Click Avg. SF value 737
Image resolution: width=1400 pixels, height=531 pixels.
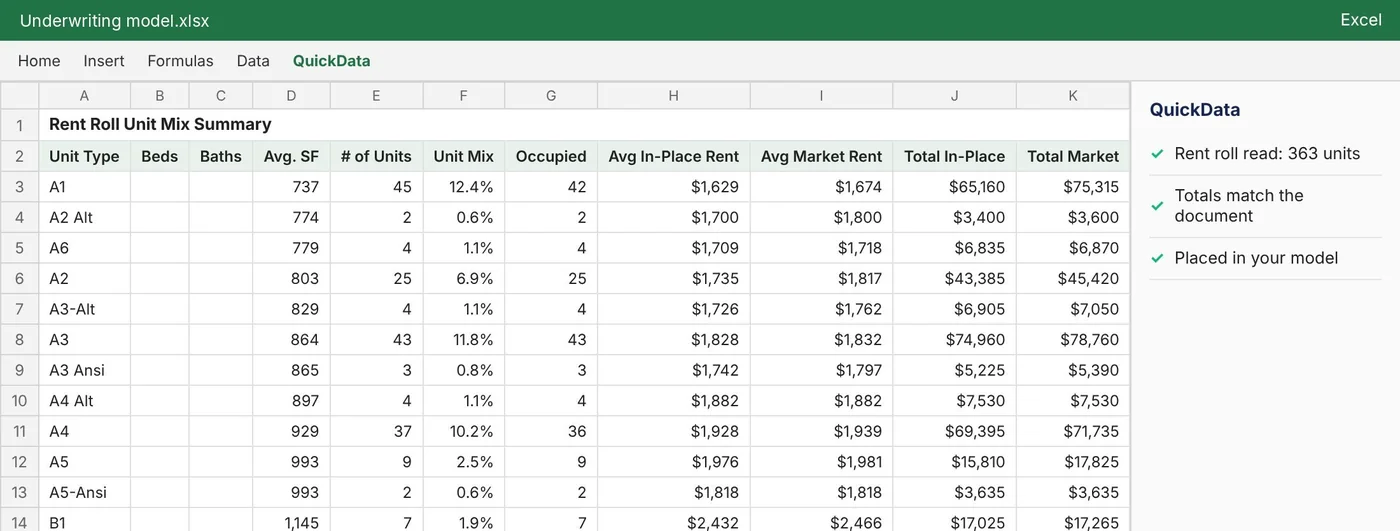pyautogui.click(x=291, y=187)
